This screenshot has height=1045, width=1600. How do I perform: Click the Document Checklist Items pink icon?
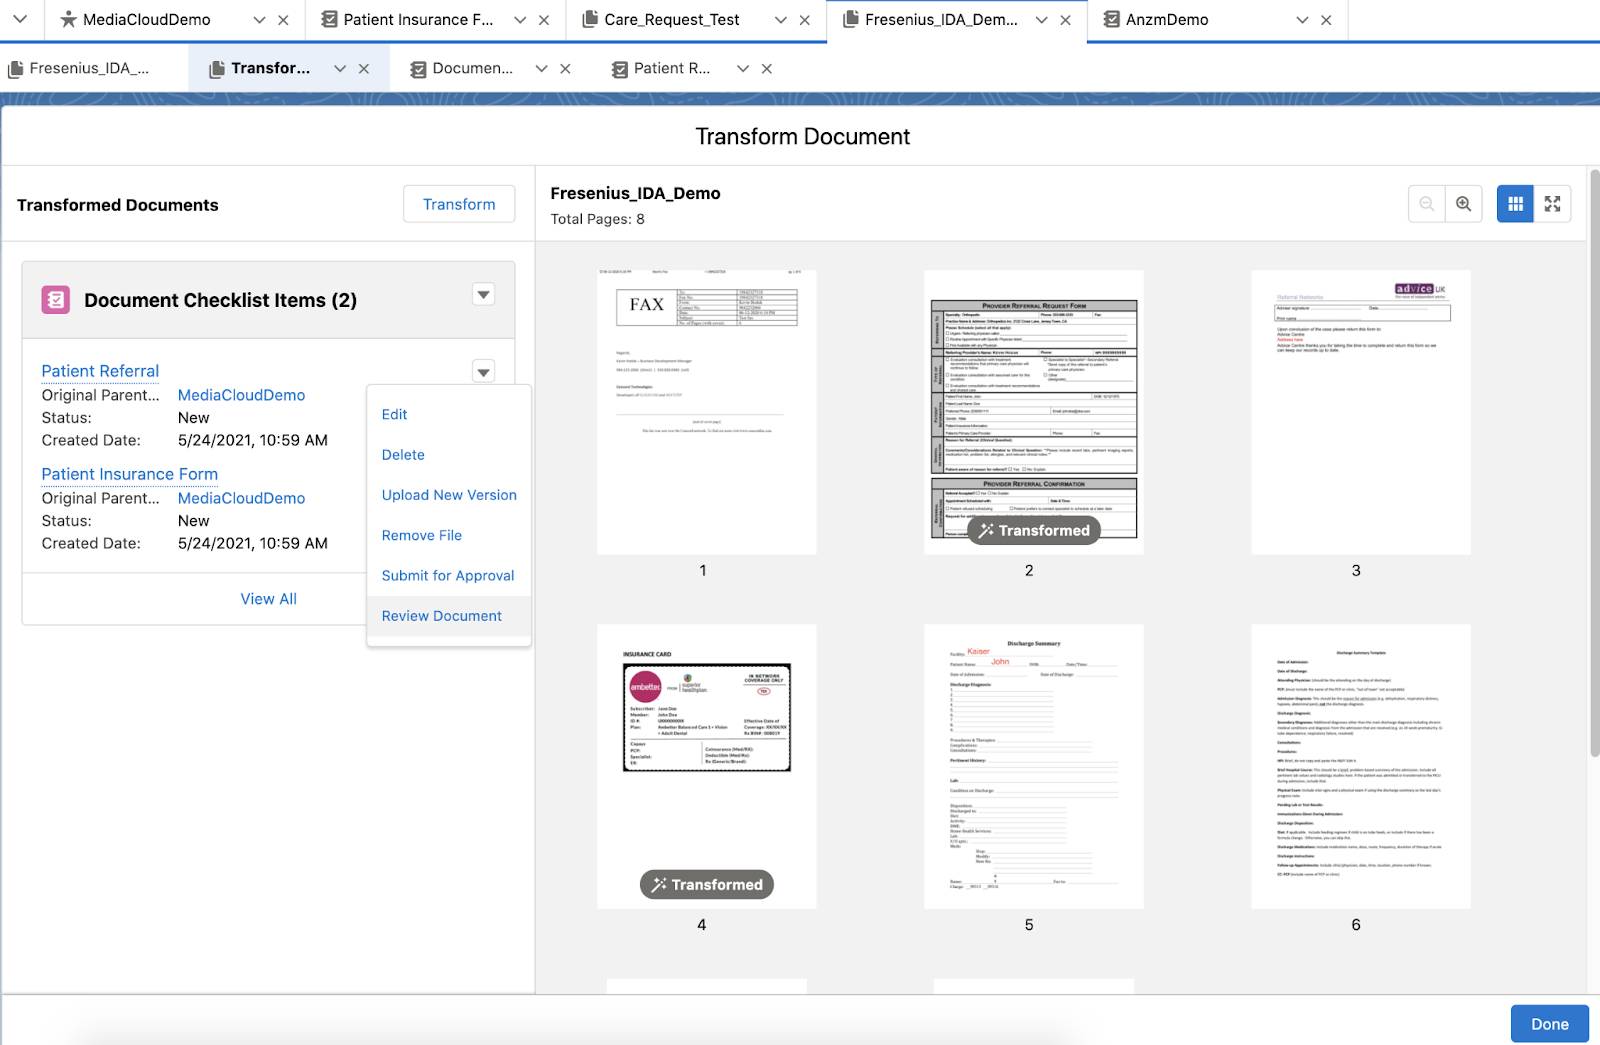(x=56, y=300)
